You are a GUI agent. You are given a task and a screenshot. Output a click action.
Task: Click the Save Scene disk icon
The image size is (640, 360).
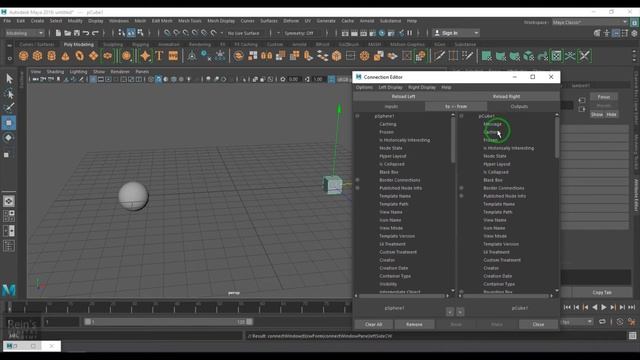pos(77,33)
